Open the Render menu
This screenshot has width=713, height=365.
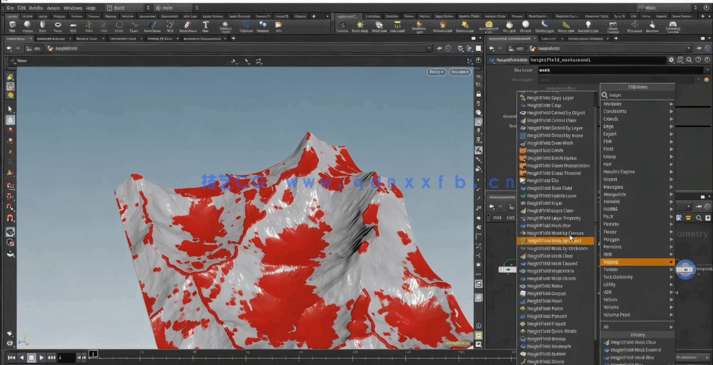click(35, 8)
